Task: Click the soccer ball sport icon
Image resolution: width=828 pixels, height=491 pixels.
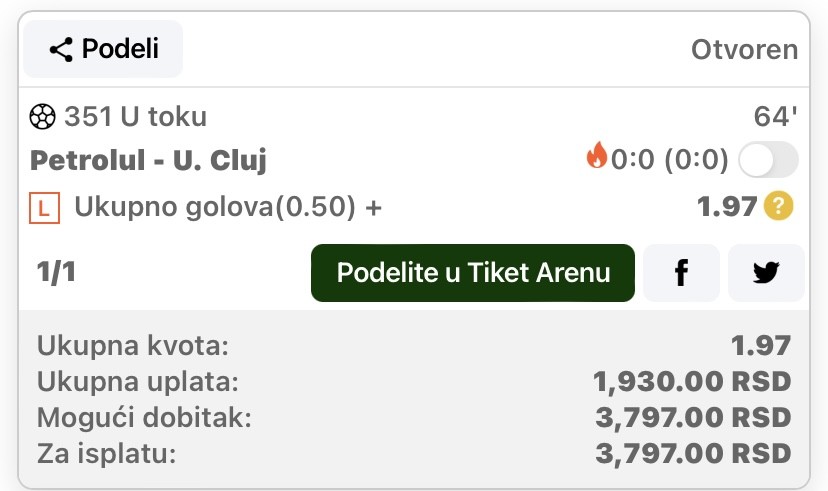Action: click(x=42, y=117)
